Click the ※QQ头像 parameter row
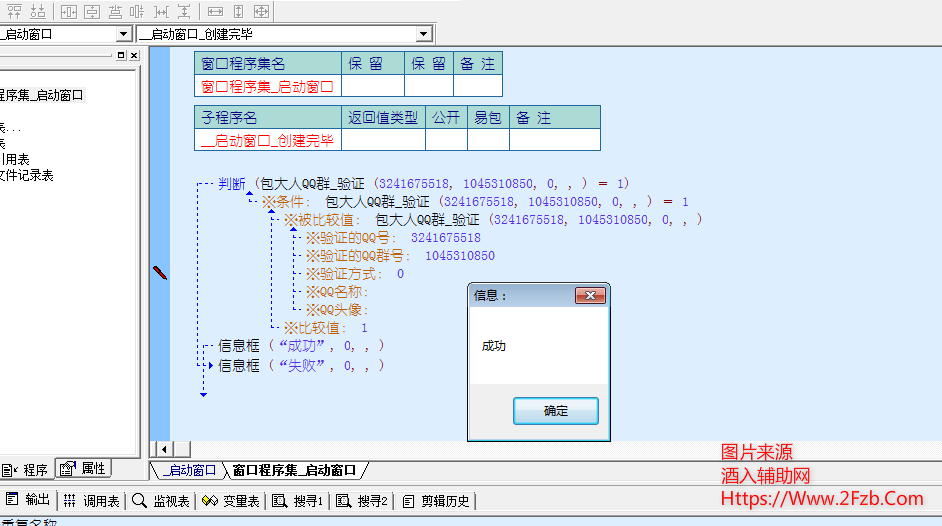The image size is (942, 526). 336,310
